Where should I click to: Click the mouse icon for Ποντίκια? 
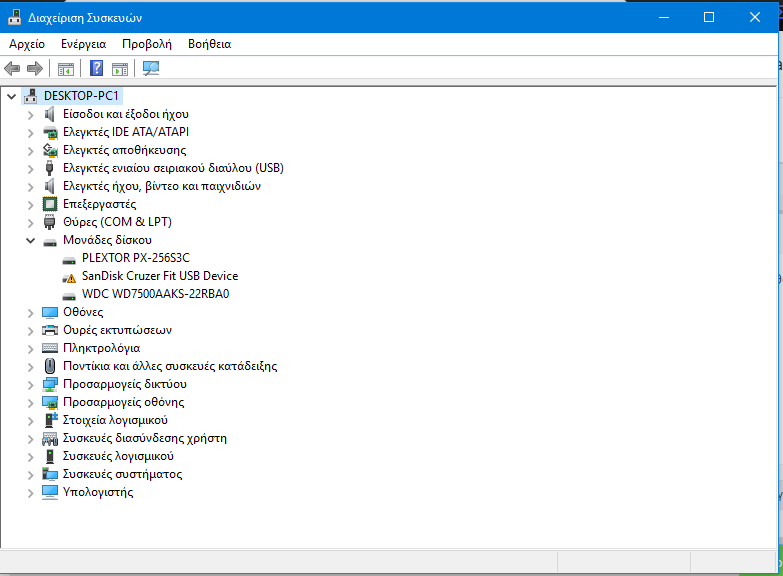[x=50, y=366]
